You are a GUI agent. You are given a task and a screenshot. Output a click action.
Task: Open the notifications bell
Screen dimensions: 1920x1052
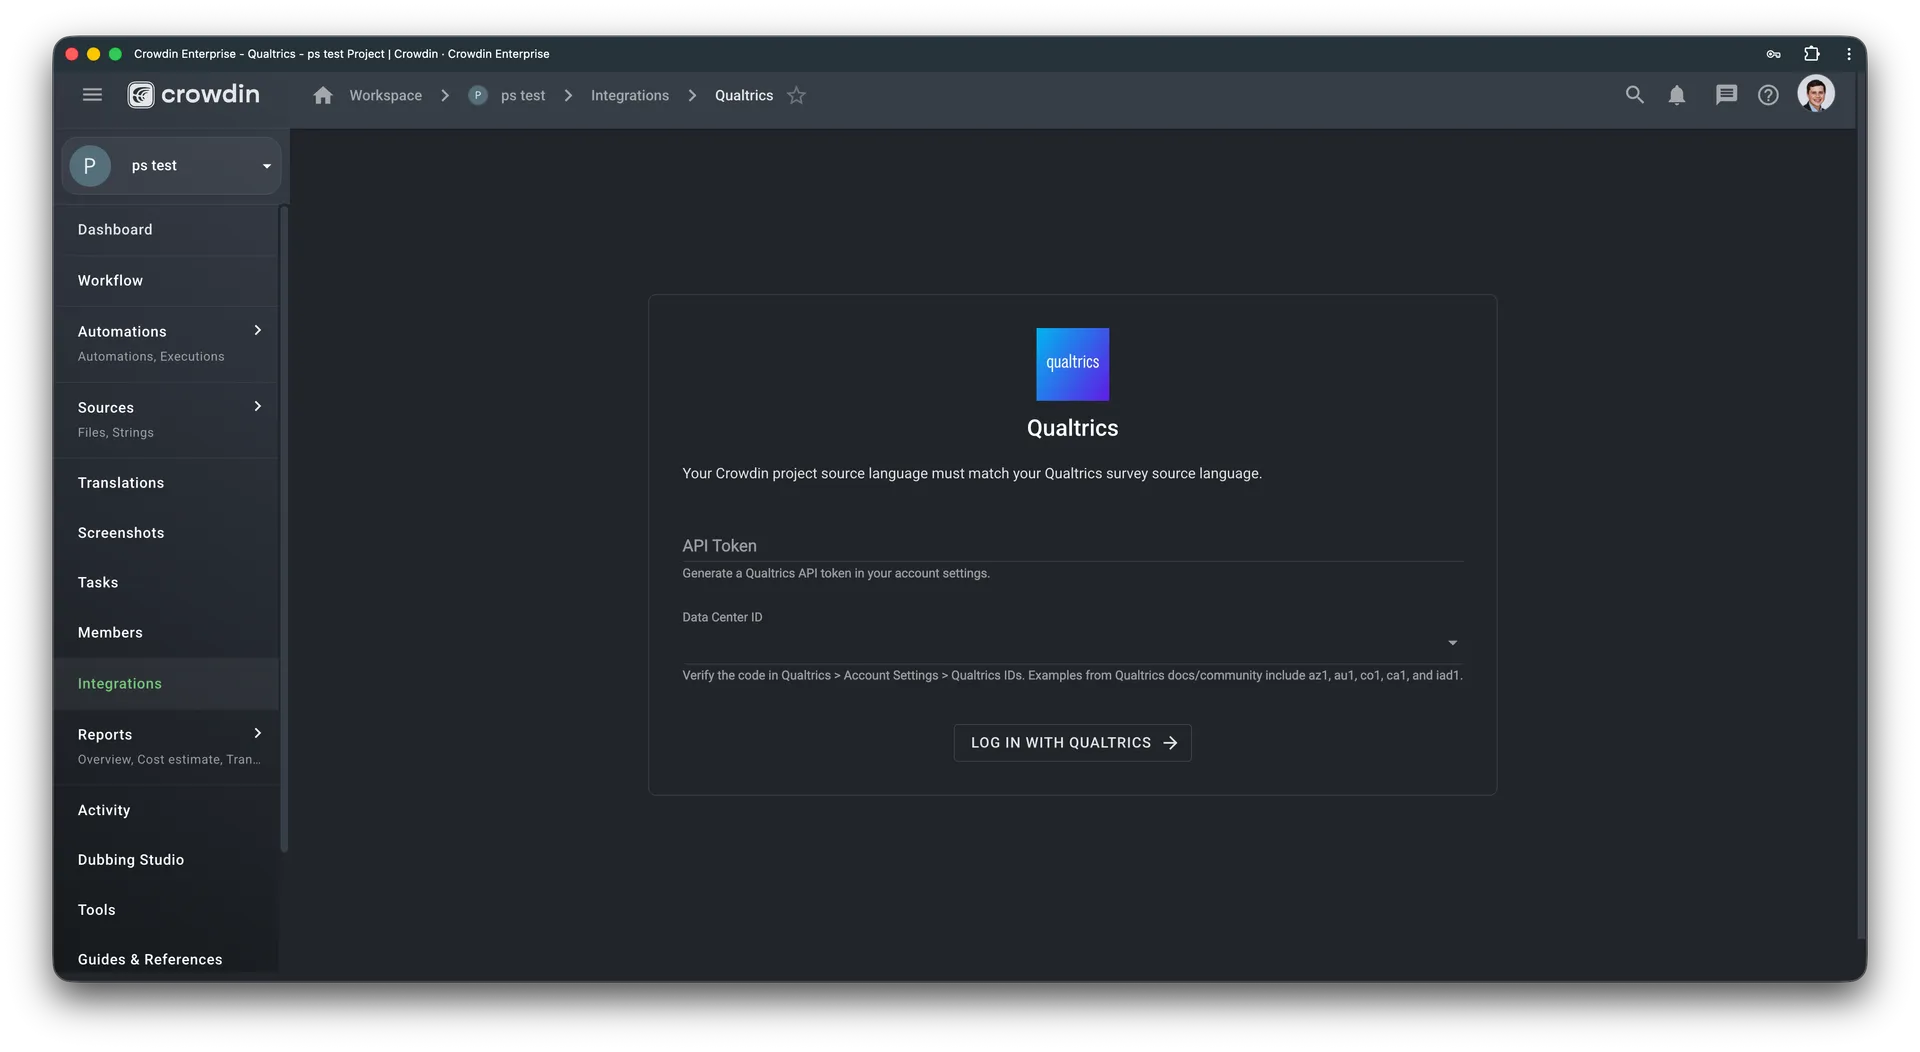[1678, 95]
